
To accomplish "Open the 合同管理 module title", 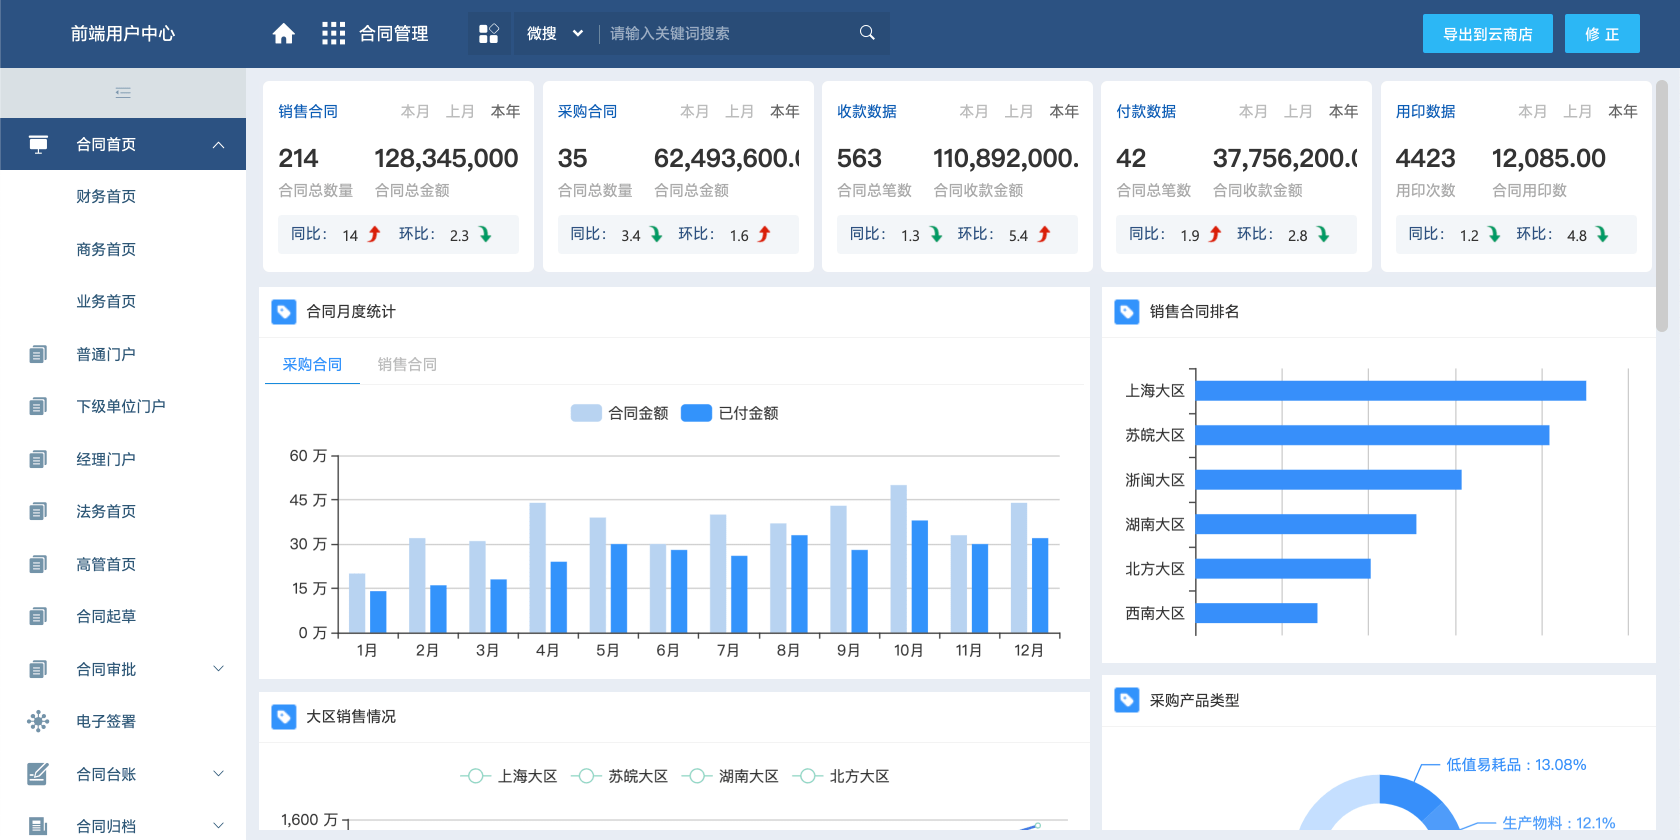I will click(x=394, y=34).
